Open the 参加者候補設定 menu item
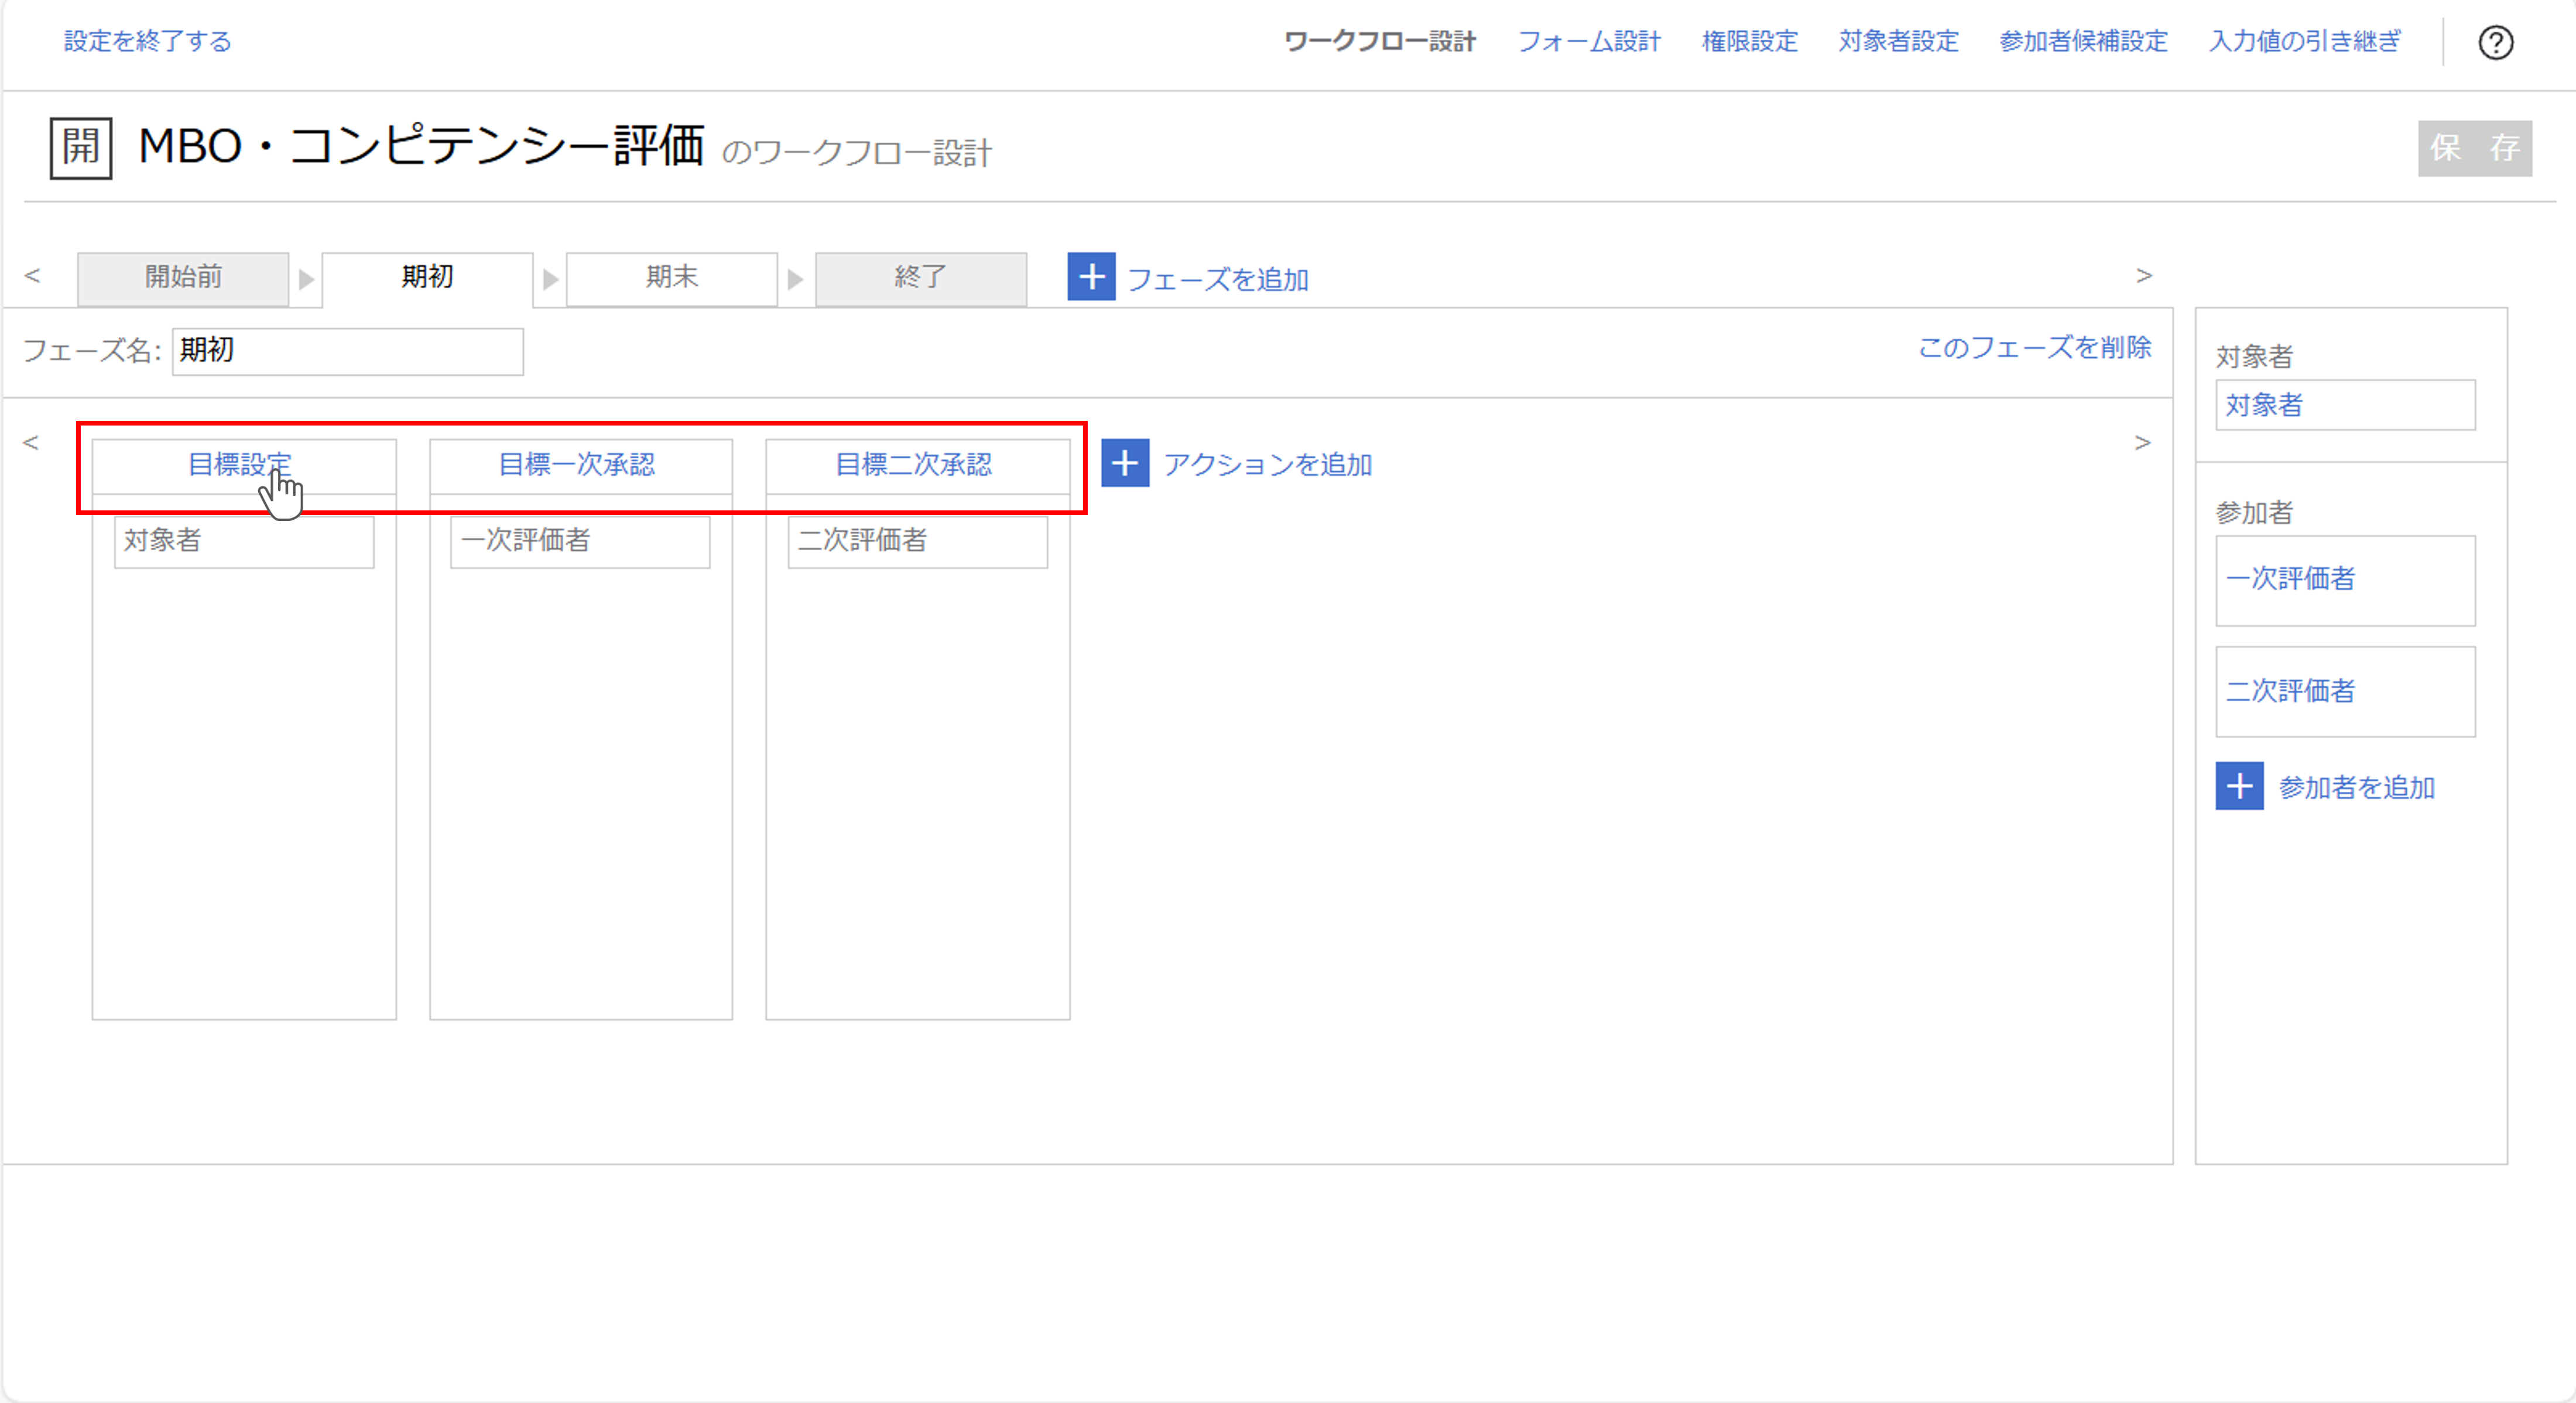Screen dimensions: 2576x1403 pyautogui.click(x=2083, y=42)
